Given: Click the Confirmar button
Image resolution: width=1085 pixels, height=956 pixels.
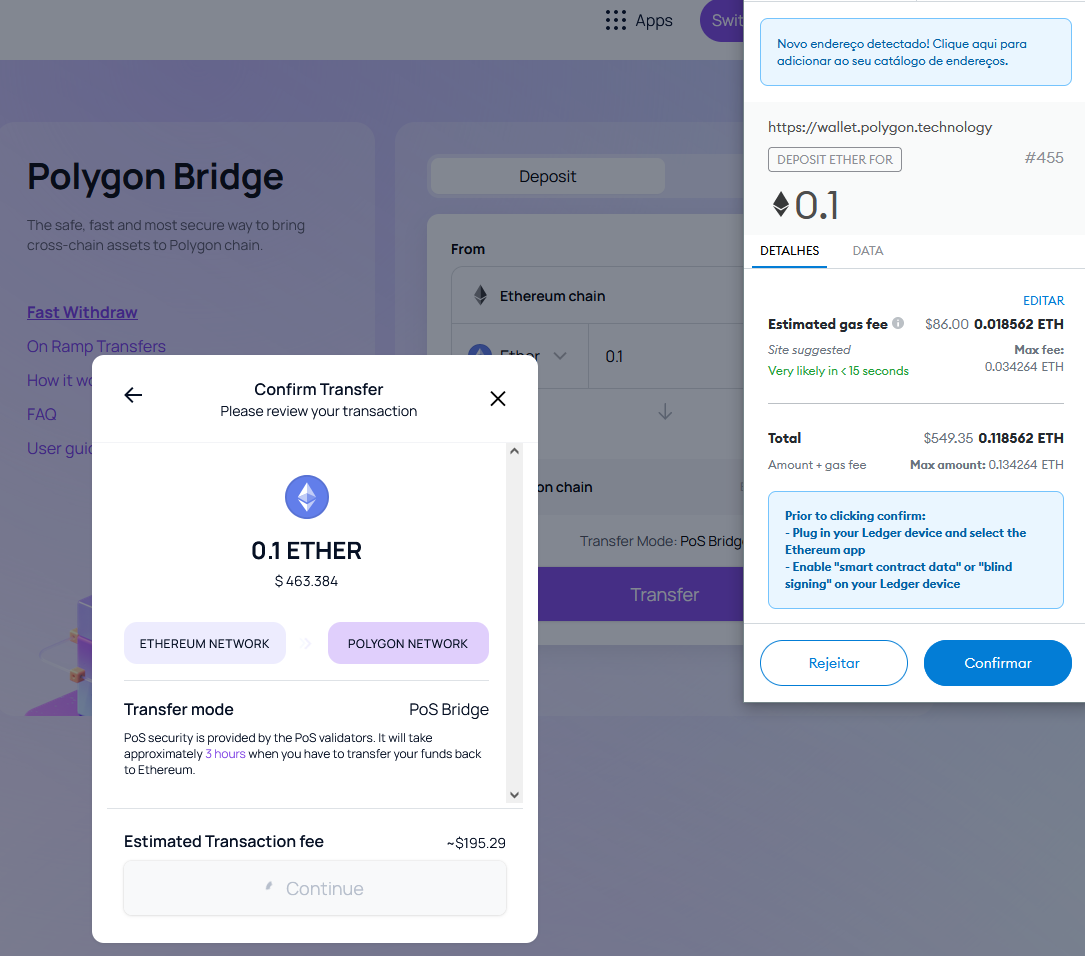Looking at the screenshot, I should (x=997, y=663).
